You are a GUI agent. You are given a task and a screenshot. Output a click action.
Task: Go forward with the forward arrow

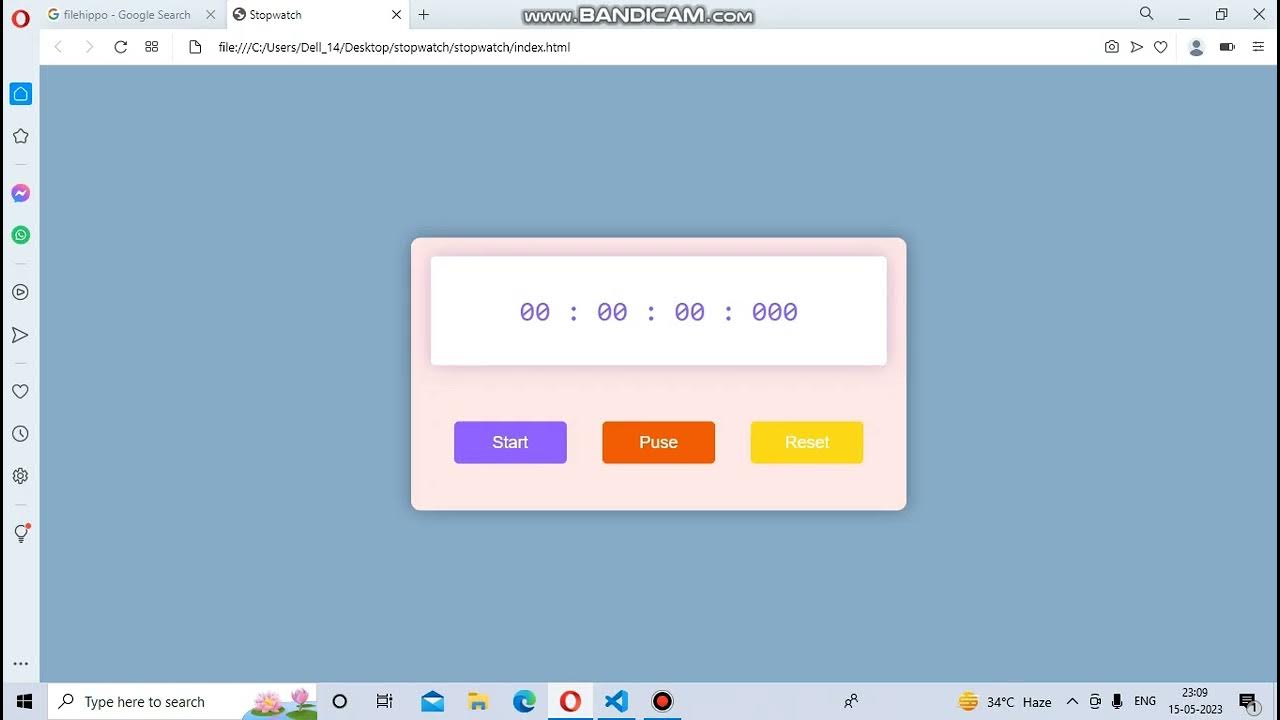tap(89, 47)
